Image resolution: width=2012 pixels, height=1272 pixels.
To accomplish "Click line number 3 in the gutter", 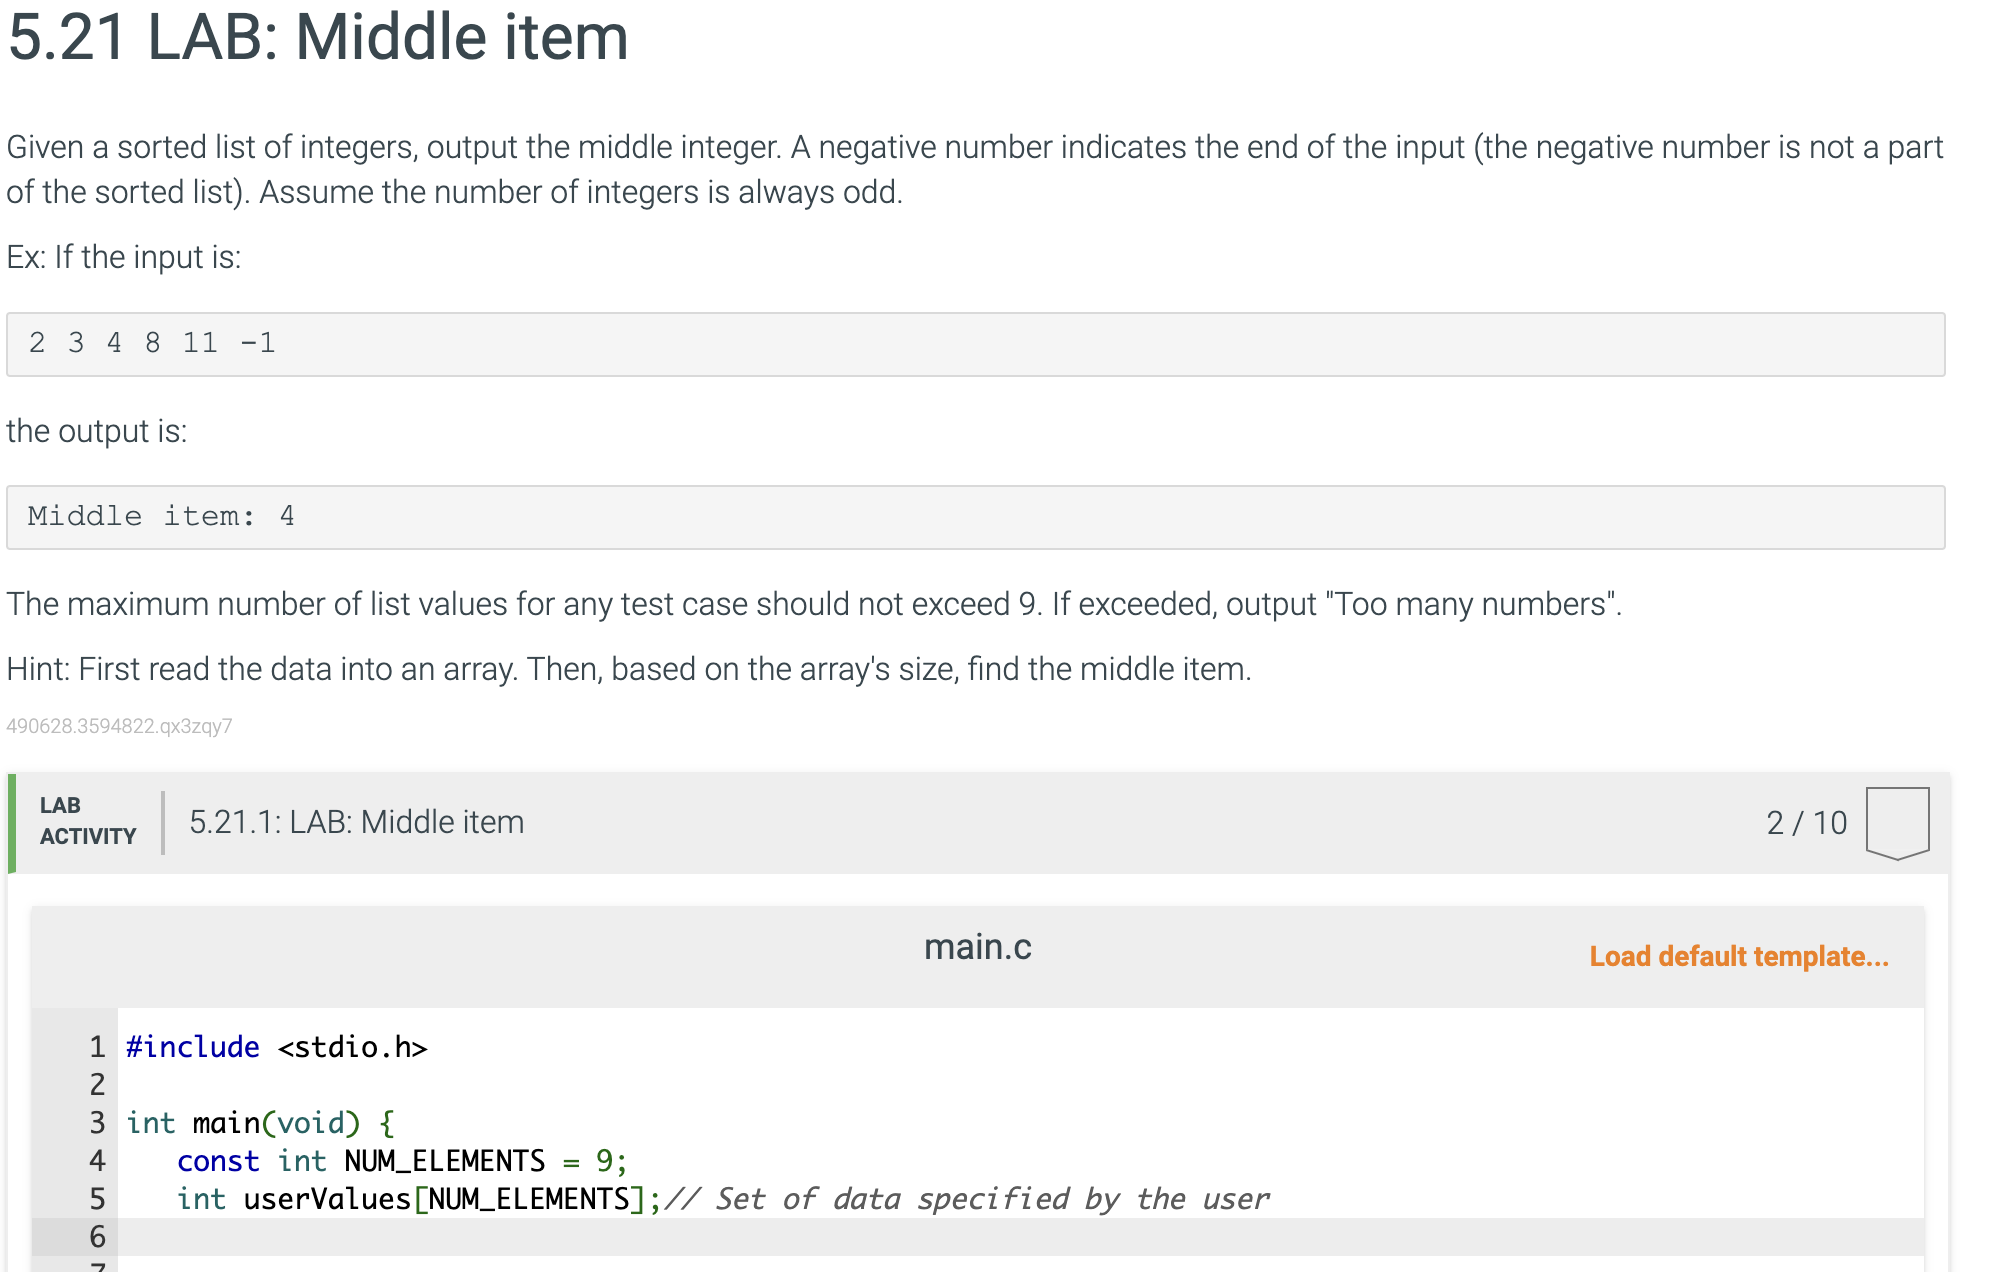I will pyautogui.click(x=97, y=1123).
